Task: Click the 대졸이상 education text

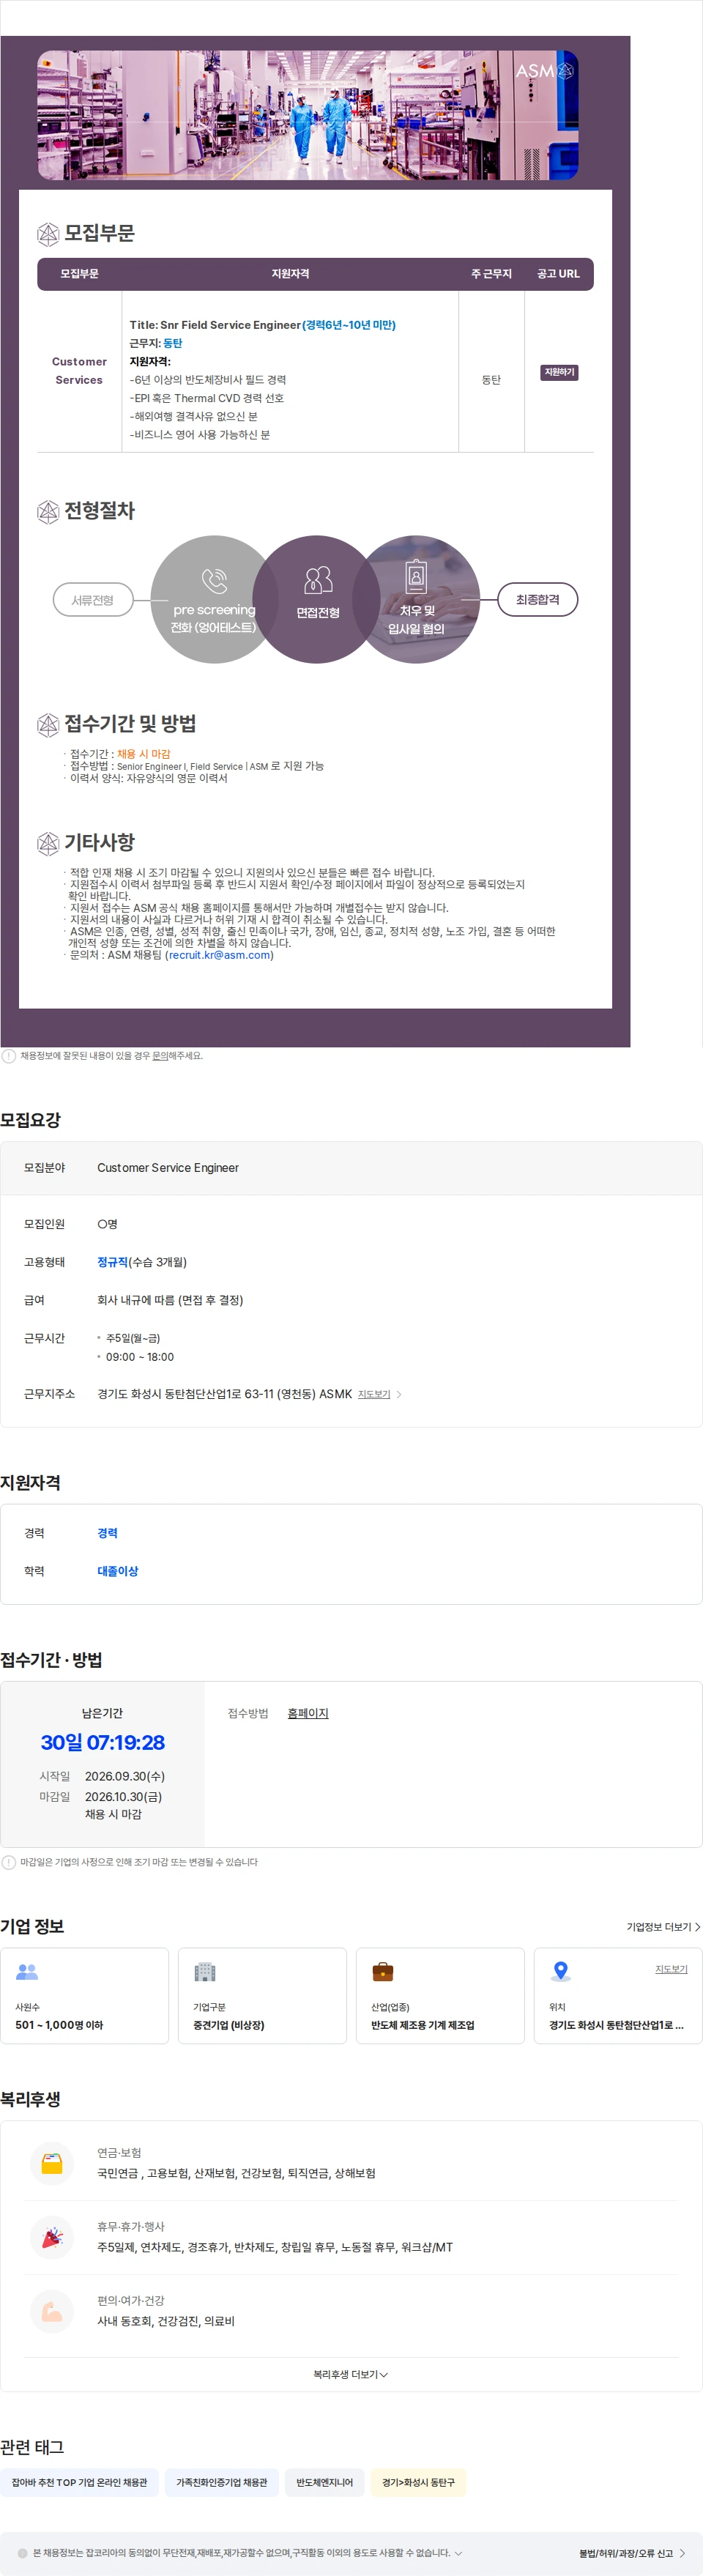Action: [118, 1571]
